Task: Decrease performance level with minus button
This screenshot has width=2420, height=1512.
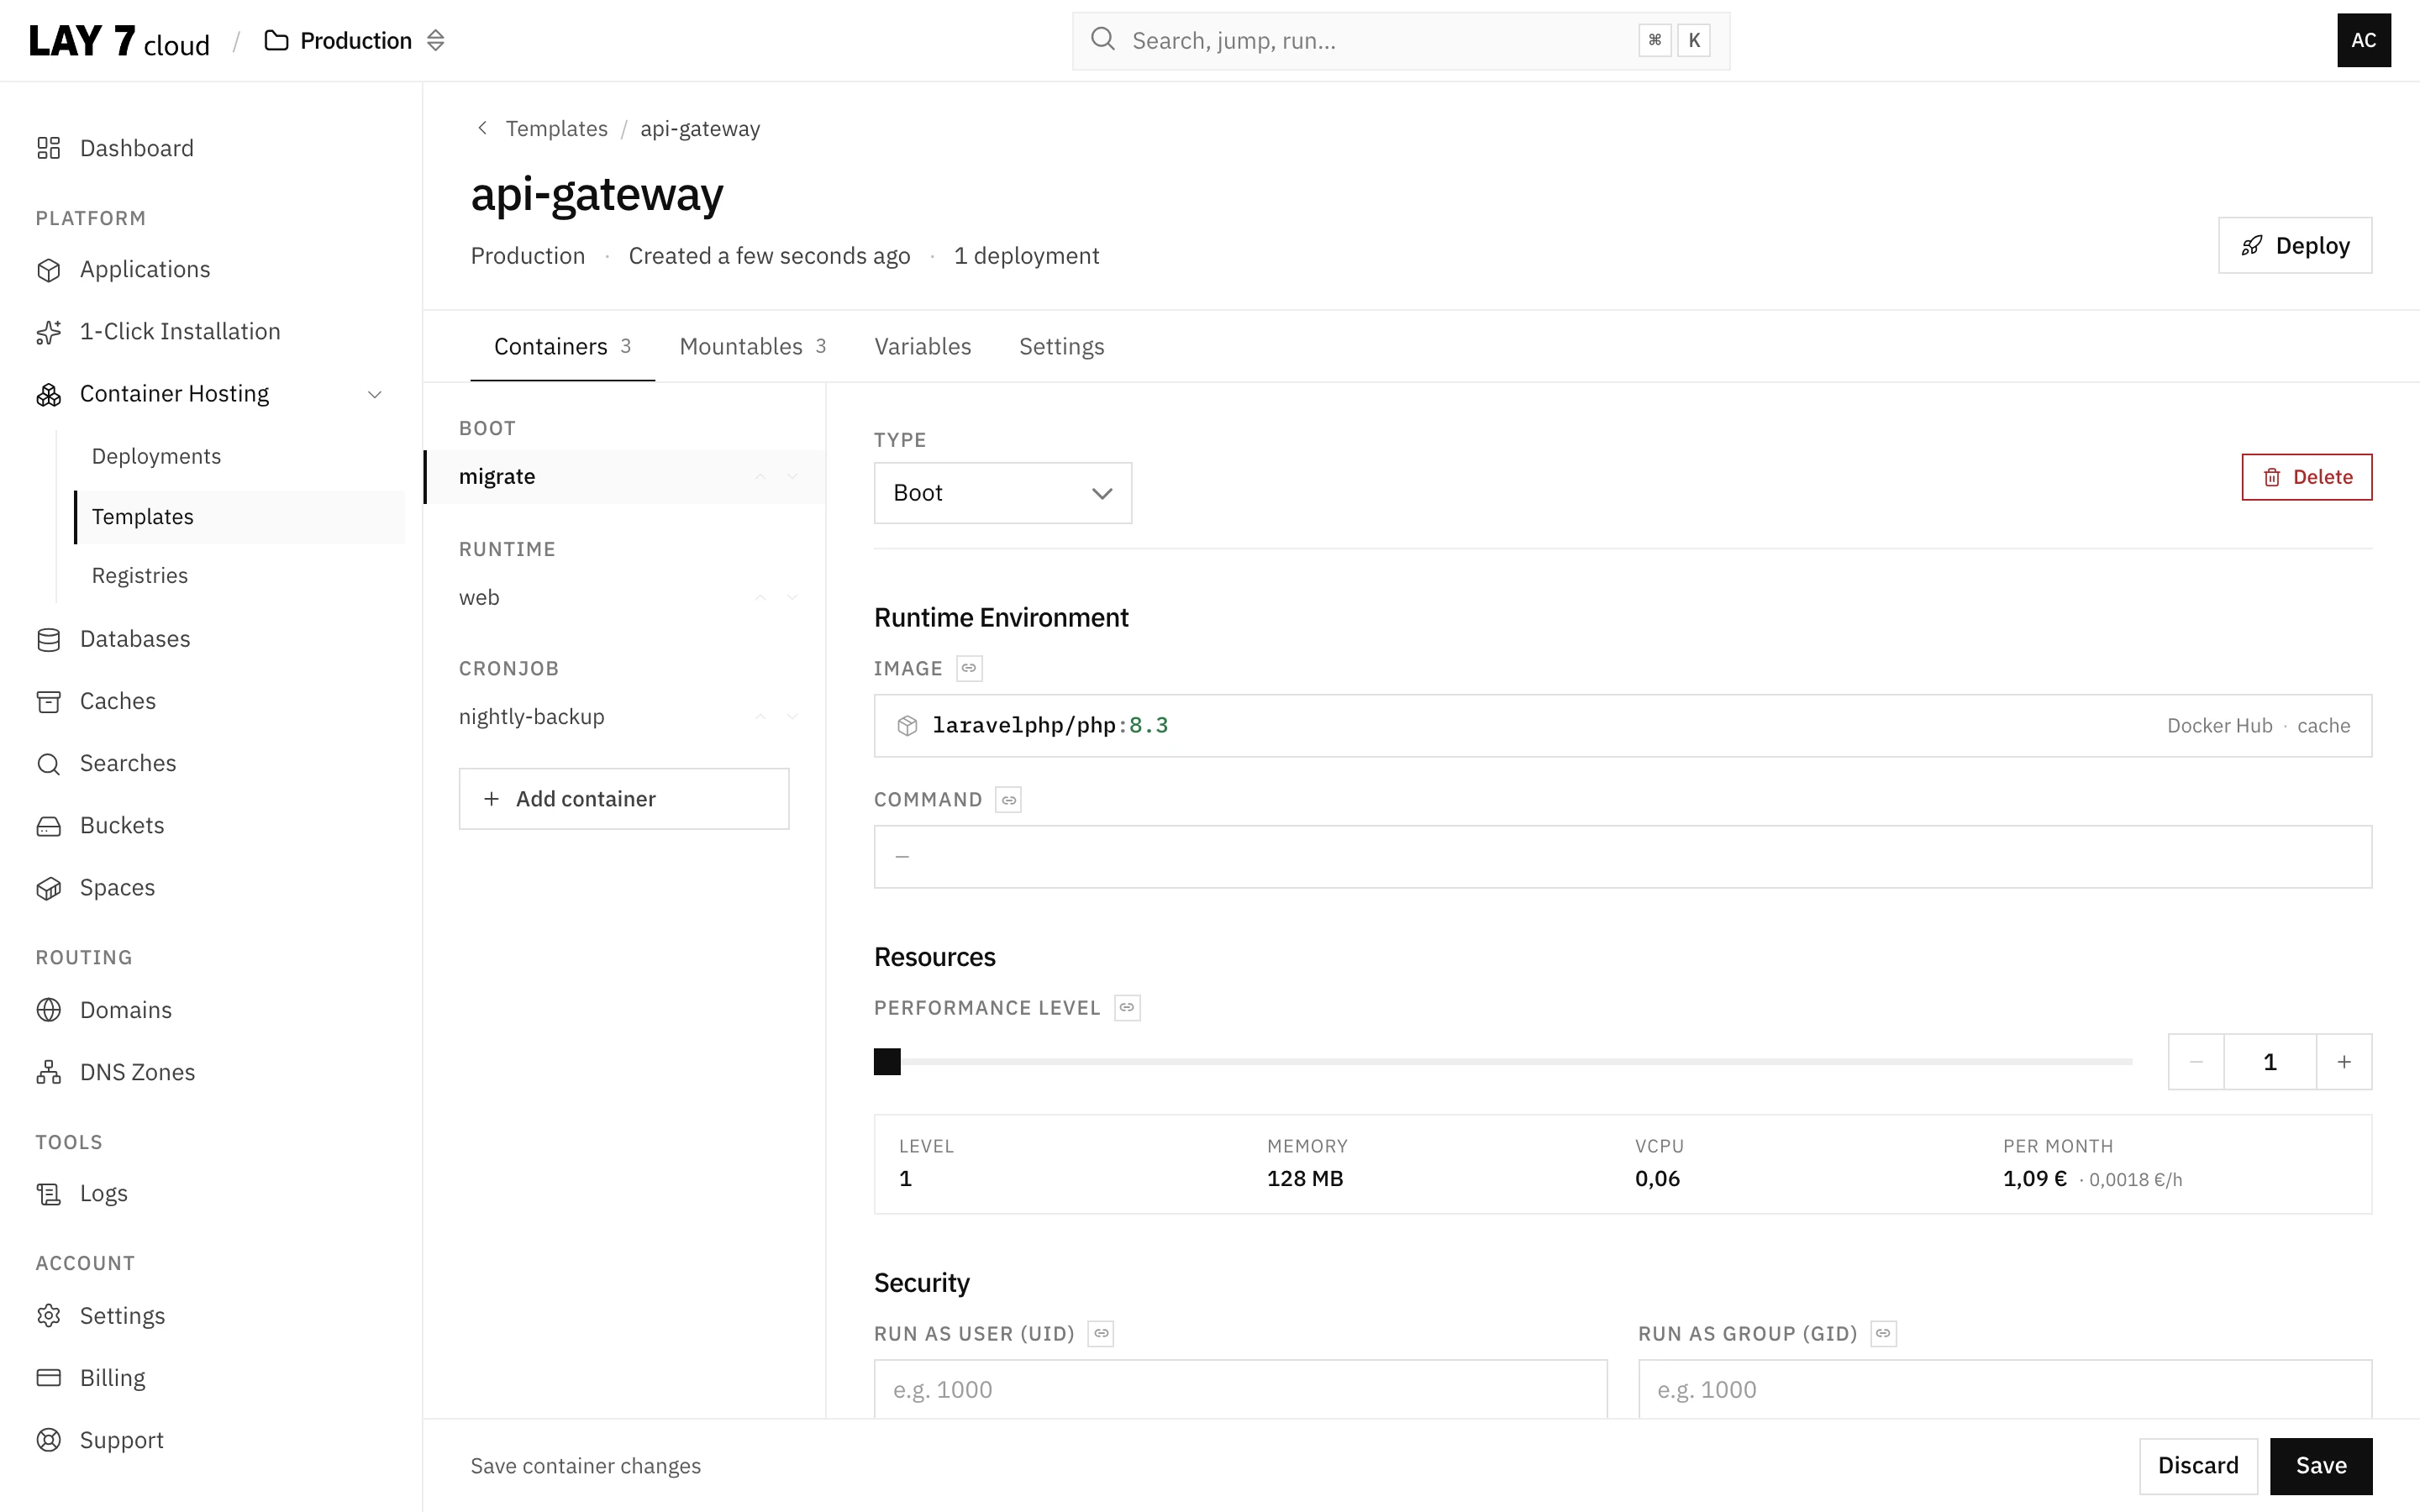Action: pos(2196,1061)
